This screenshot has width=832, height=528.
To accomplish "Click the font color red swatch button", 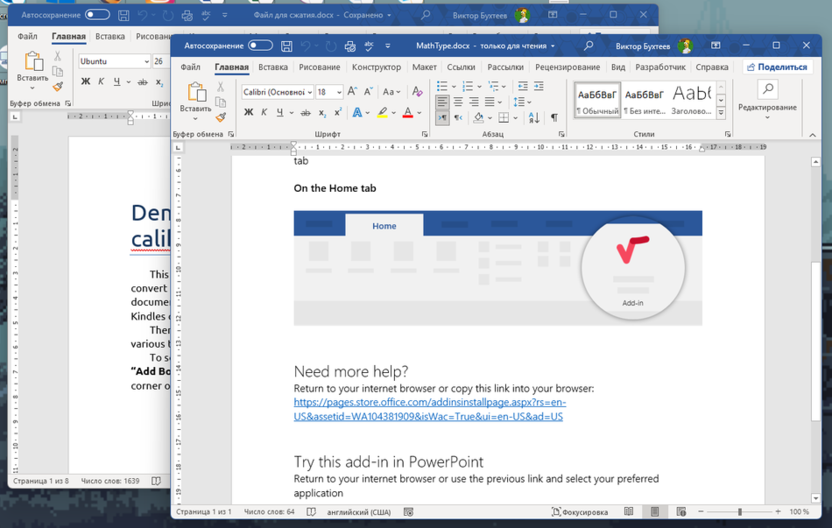I will (407, 113).
